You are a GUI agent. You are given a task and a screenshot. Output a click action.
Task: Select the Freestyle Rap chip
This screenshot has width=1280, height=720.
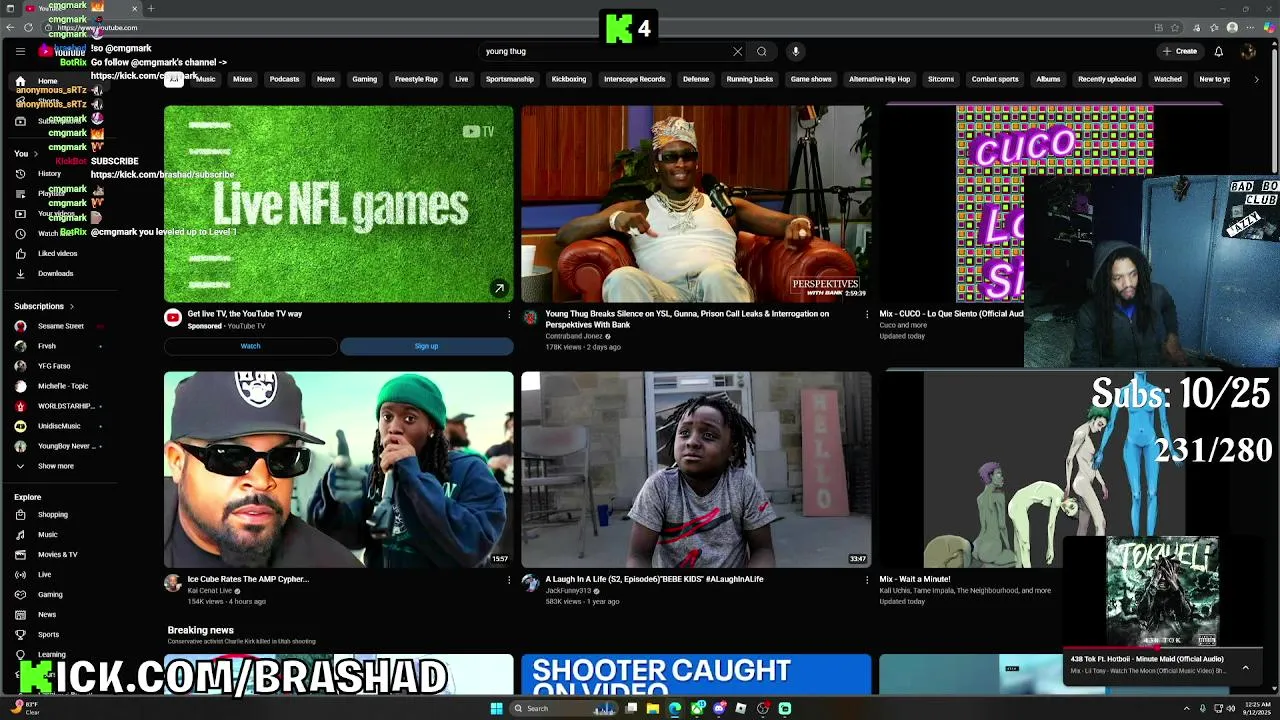pyautogui.click(x=416, y=79)
